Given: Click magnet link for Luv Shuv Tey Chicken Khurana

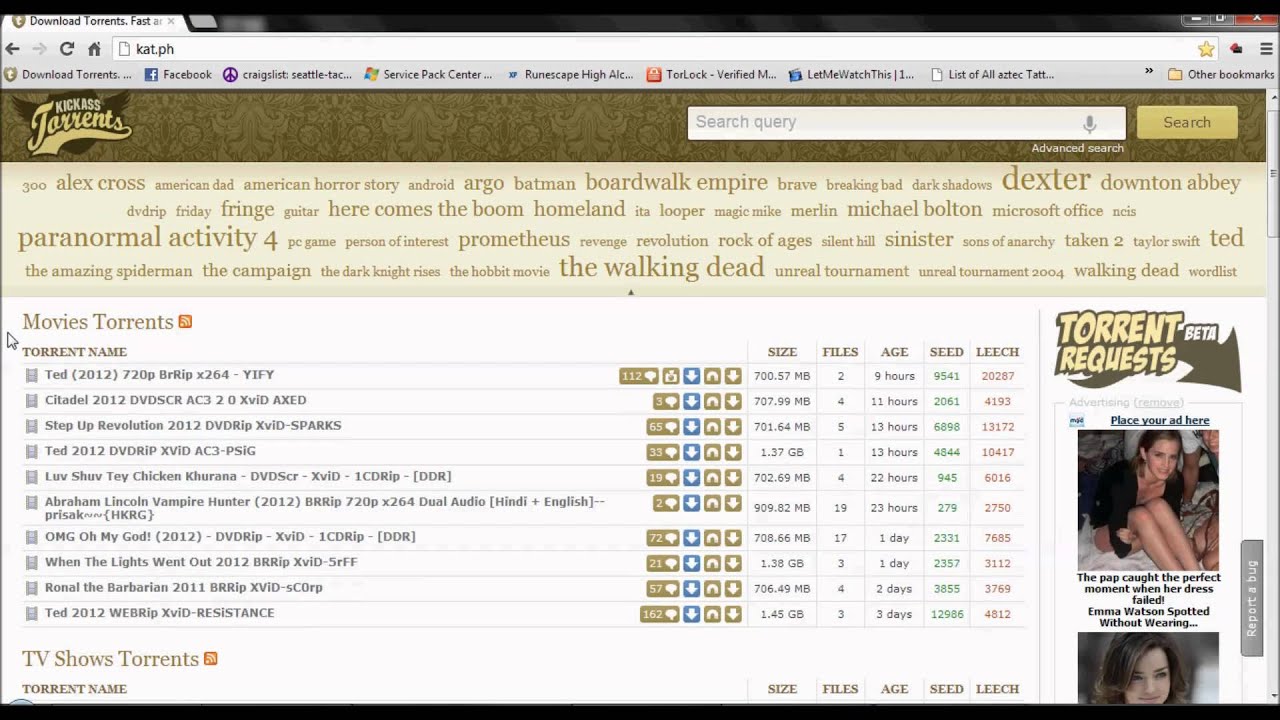Looking at the screenshot, I should (712, 478).
